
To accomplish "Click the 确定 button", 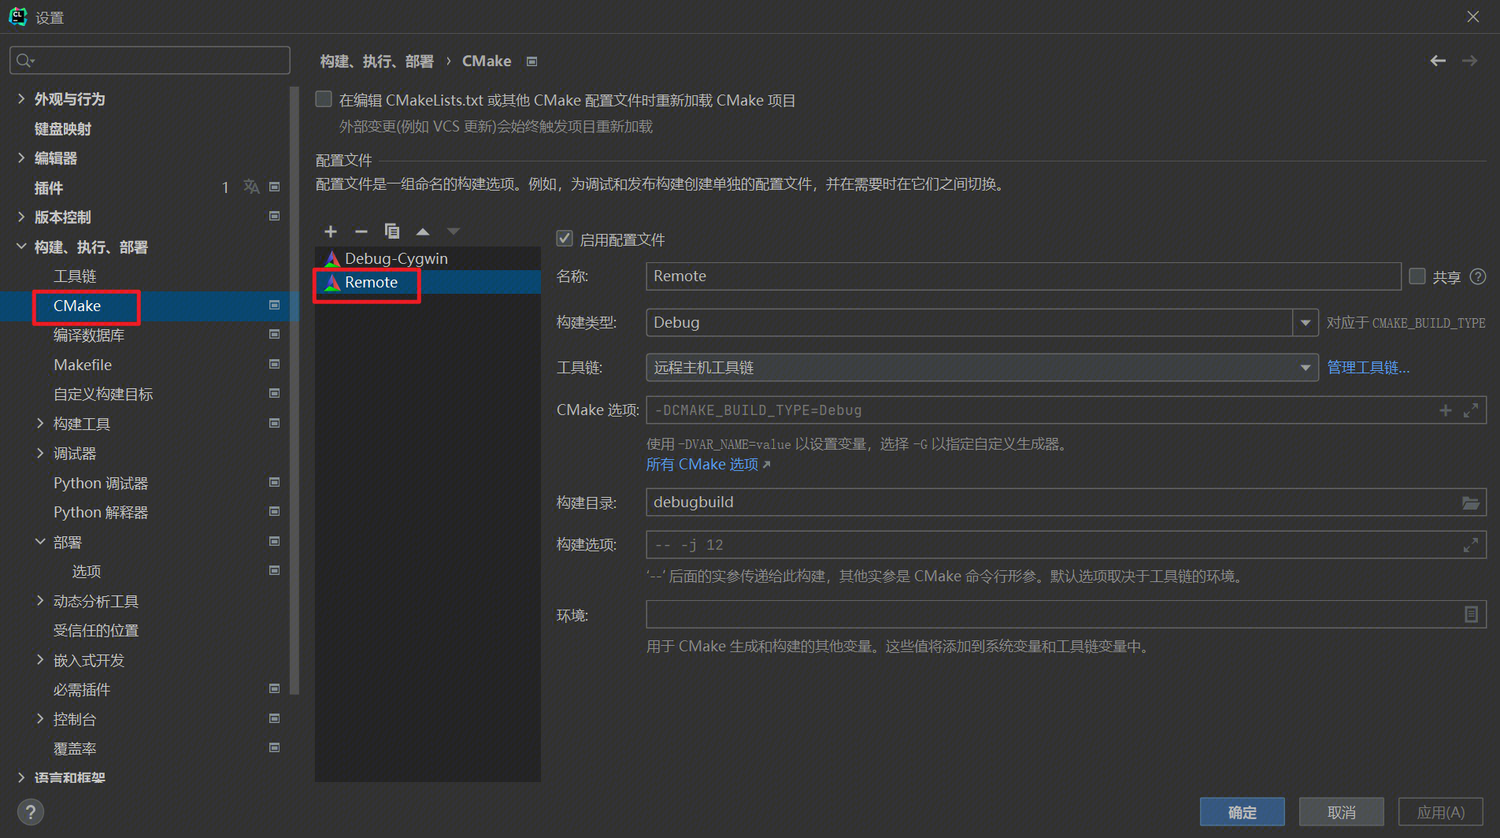I will (1242, 812).
